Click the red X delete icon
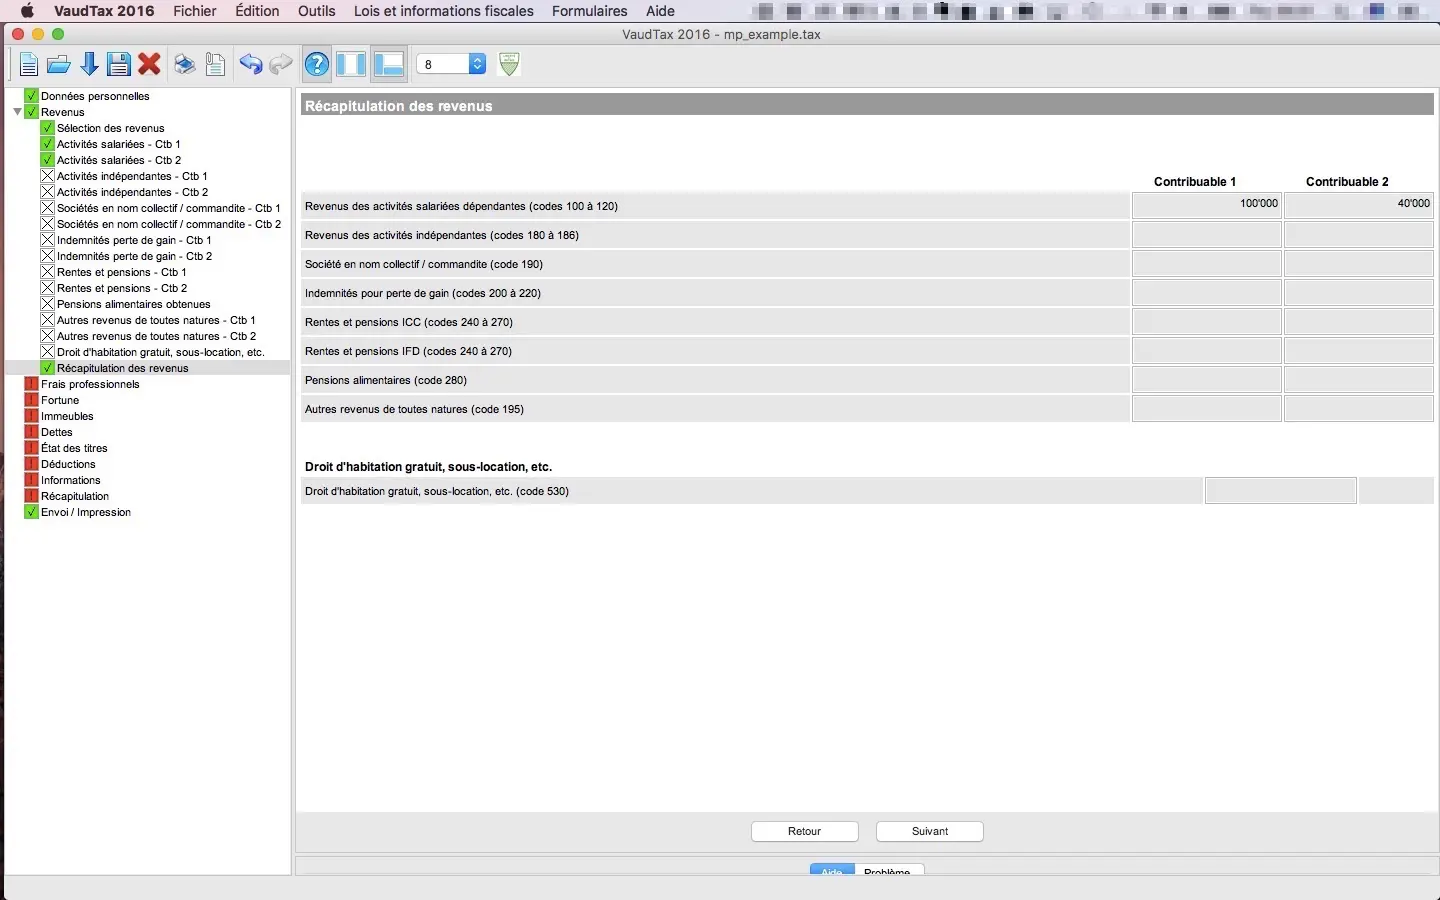 coord(150,65)
